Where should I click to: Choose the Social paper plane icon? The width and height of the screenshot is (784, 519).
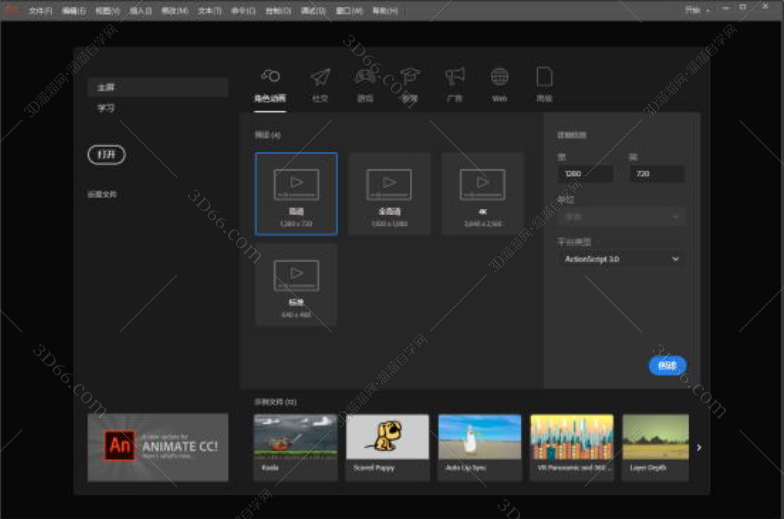(x=320, y=77)
